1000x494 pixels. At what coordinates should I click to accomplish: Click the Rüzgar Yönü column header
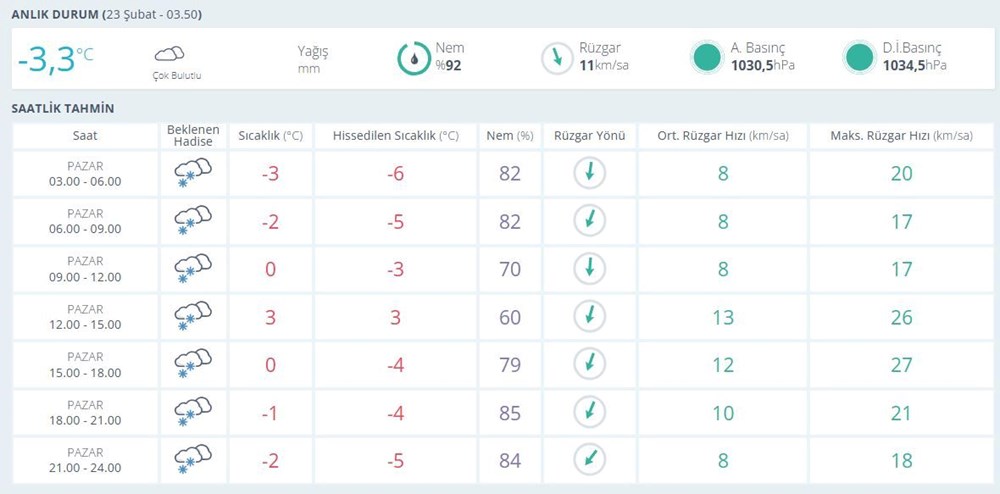589,136
